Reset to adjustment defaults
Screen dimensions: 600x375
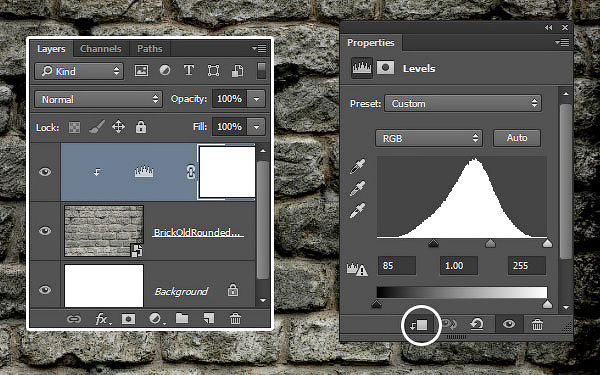click(477, 324)
